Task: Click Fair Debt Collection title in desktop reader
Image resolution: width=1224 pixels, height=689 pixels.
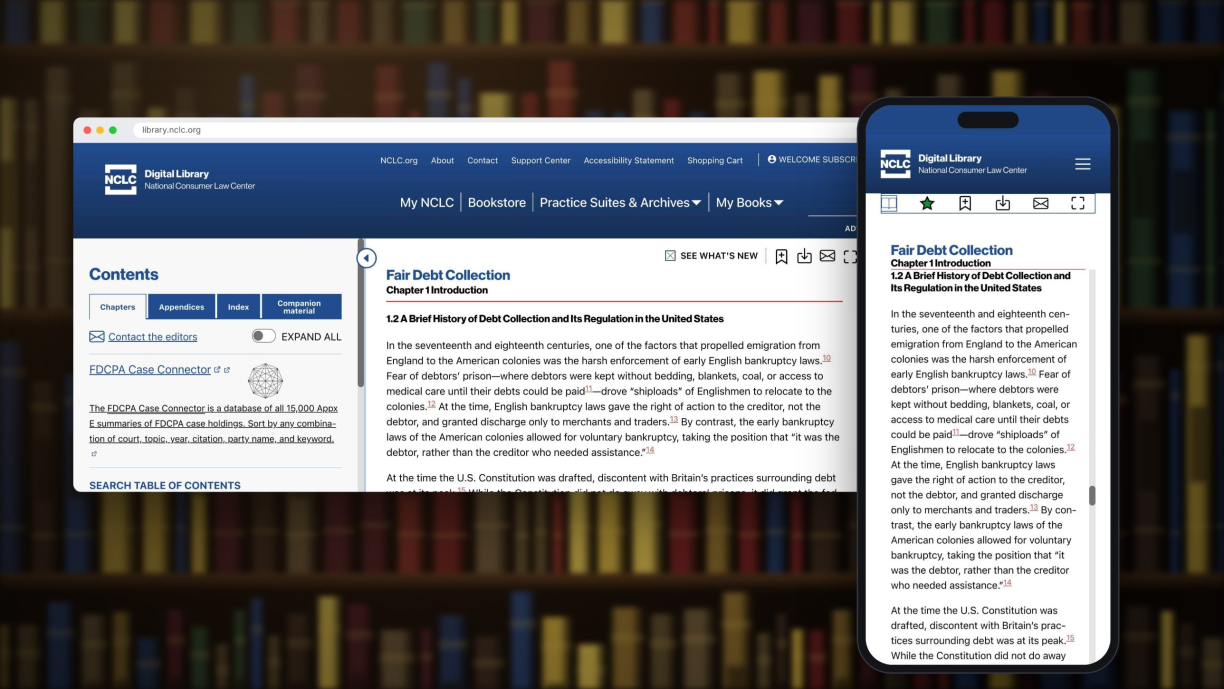Action: click(x=448, y=275)
